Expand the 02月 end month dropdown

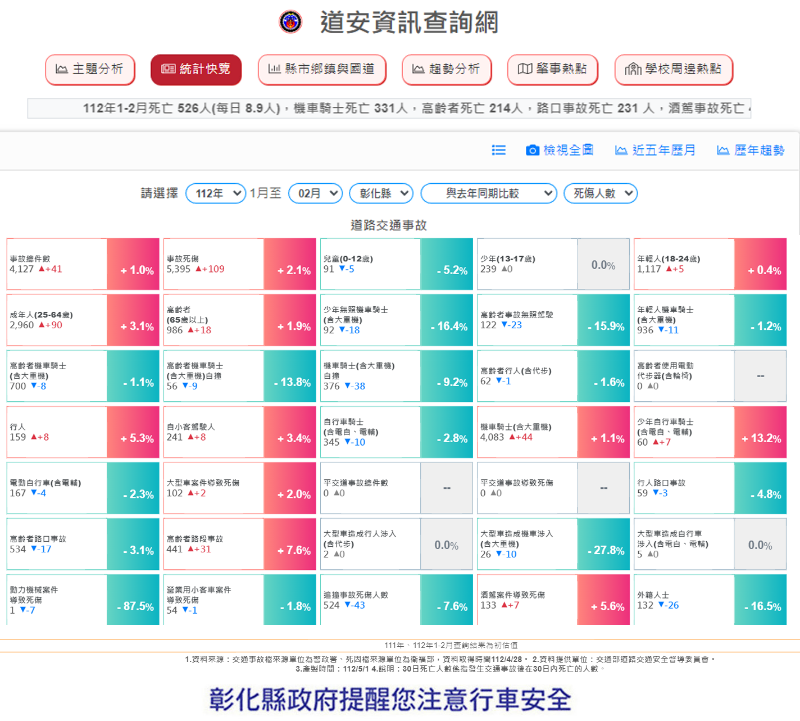(314, 193)
